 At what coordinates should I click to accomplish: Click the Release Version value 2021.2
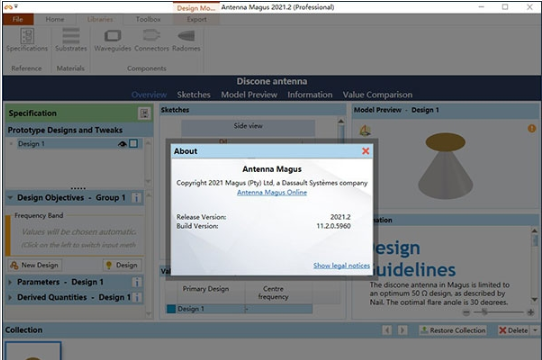[340, 217]
